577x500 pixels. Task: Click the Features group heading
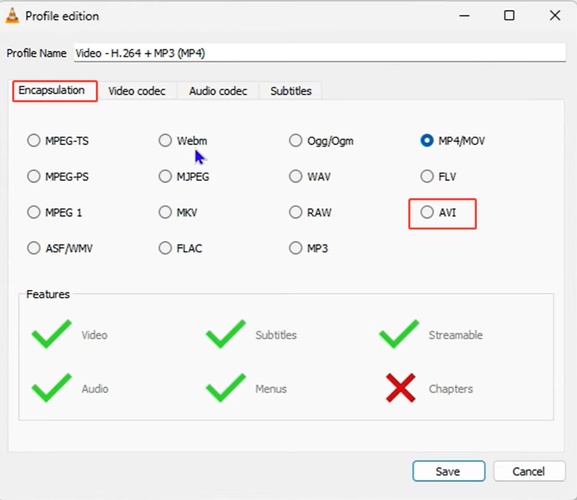click(x=48, y=294)
